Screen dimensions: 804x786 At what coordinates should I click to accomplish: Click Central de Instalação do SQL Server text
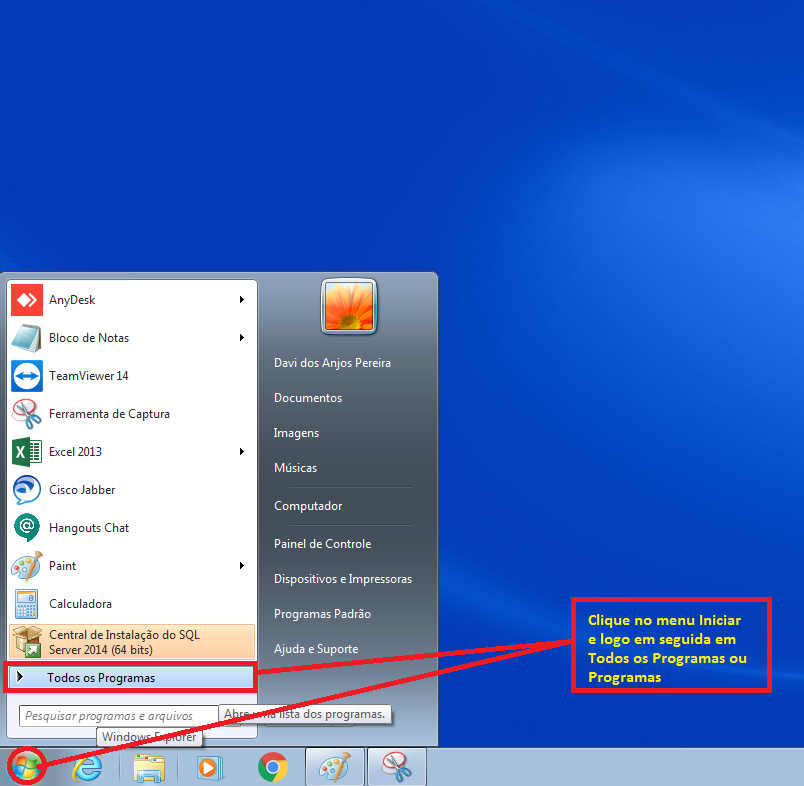click(125, 642)
